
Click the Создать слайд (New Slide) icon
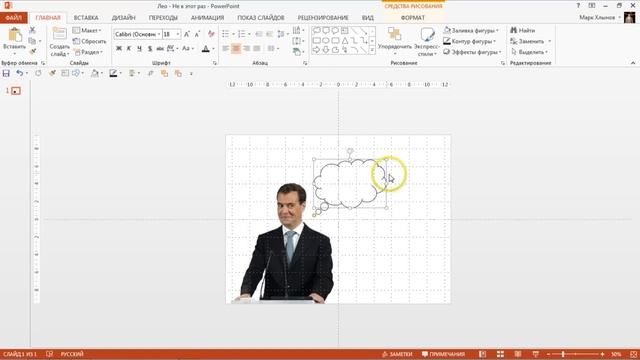(60, 34)
